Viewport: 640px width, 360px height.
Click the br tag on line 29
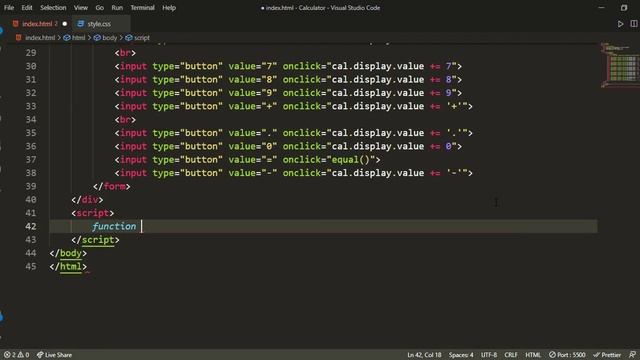click(x=125, y=53)
